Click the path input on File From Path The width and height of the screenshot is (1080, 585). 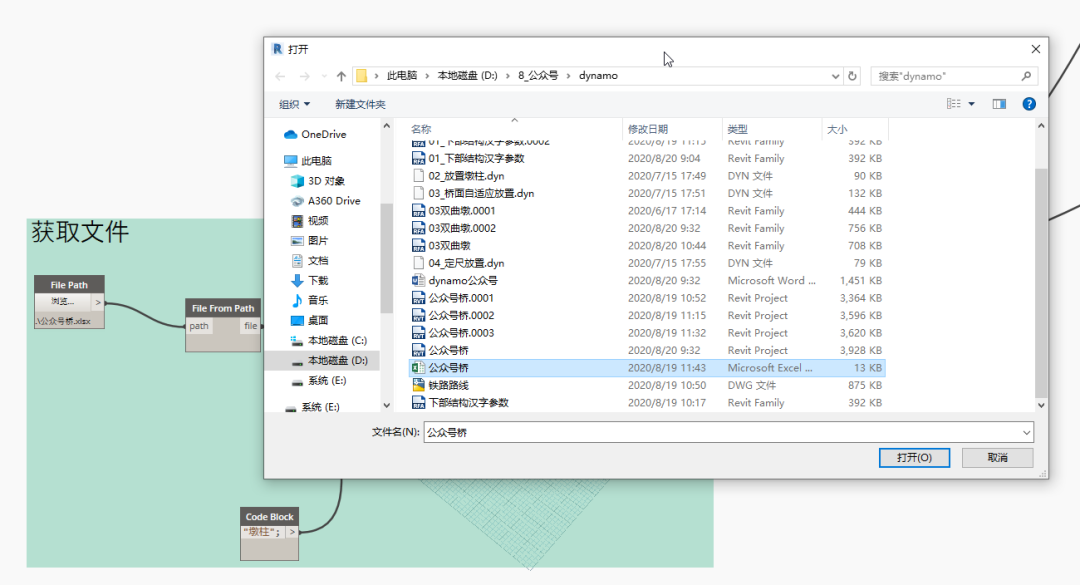click(x=199, y=326)
